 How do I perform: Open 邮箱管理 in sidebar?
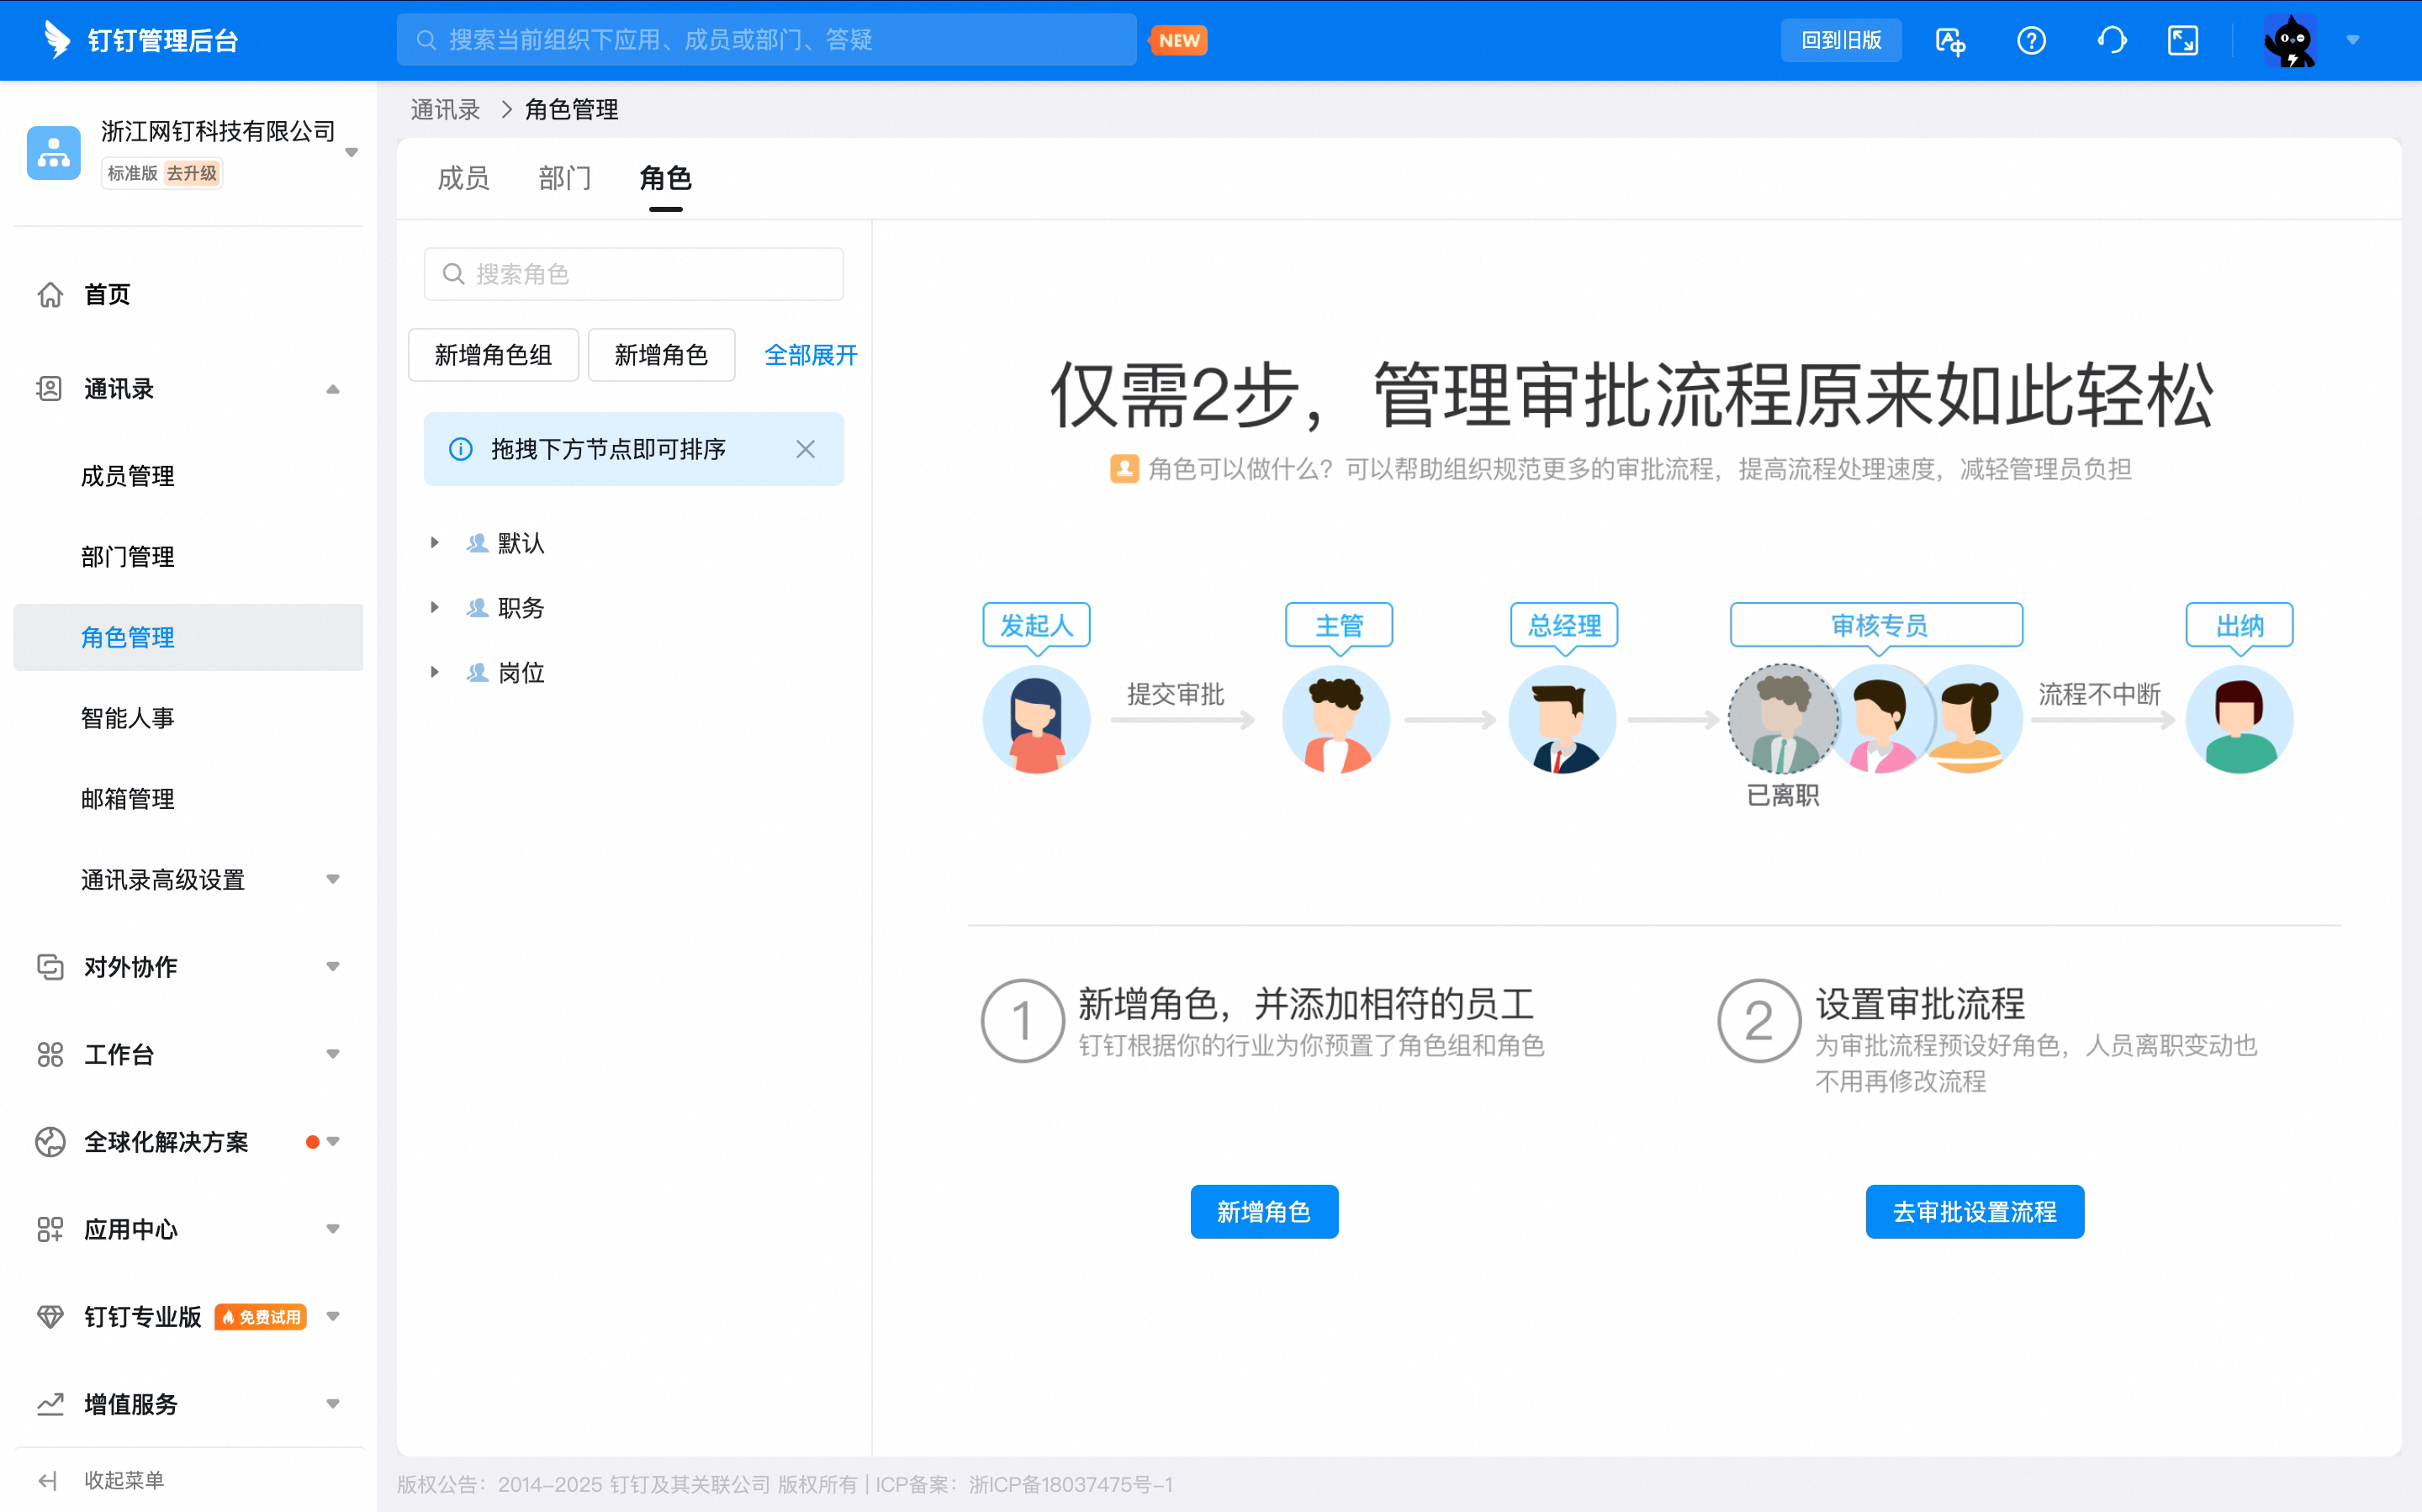tap(188, 799)
